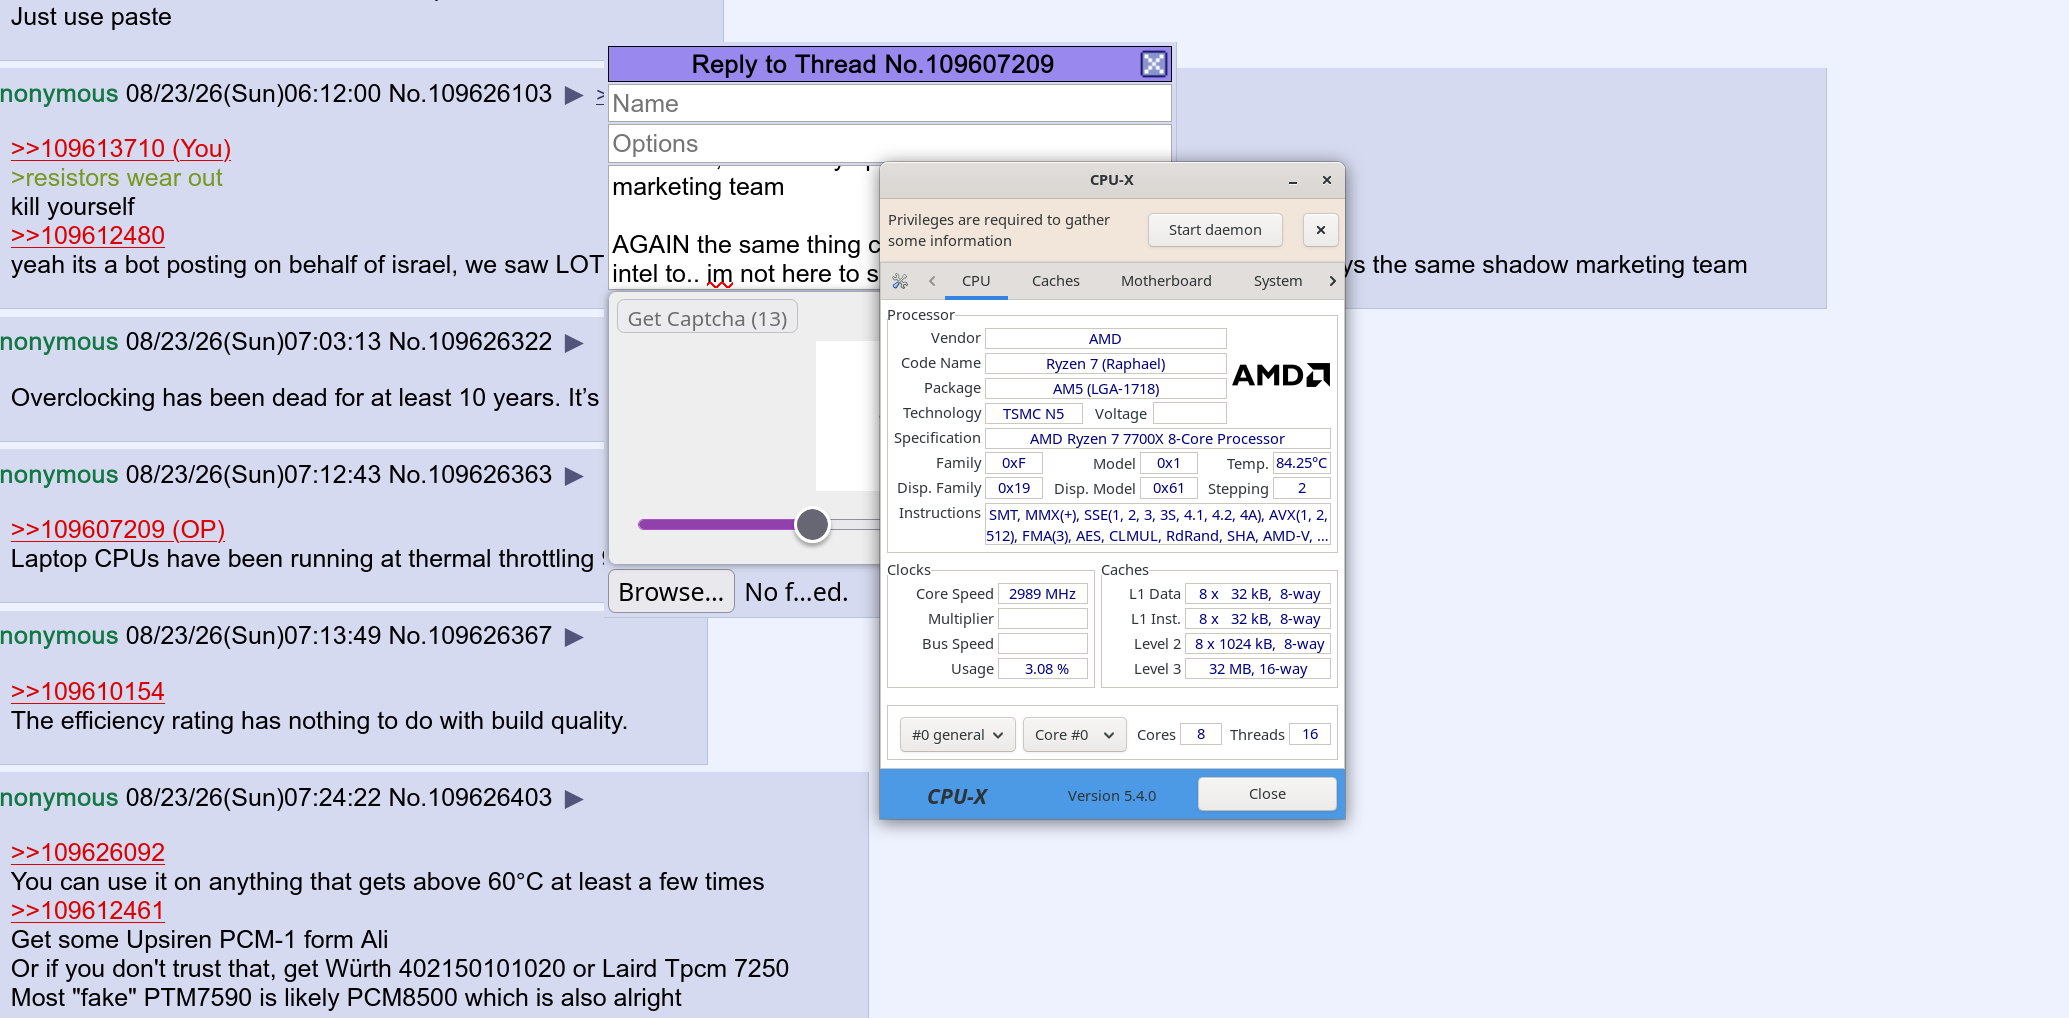
Task: Select Disp. Family value 0x19
Action: click(x=1014, y=488)
